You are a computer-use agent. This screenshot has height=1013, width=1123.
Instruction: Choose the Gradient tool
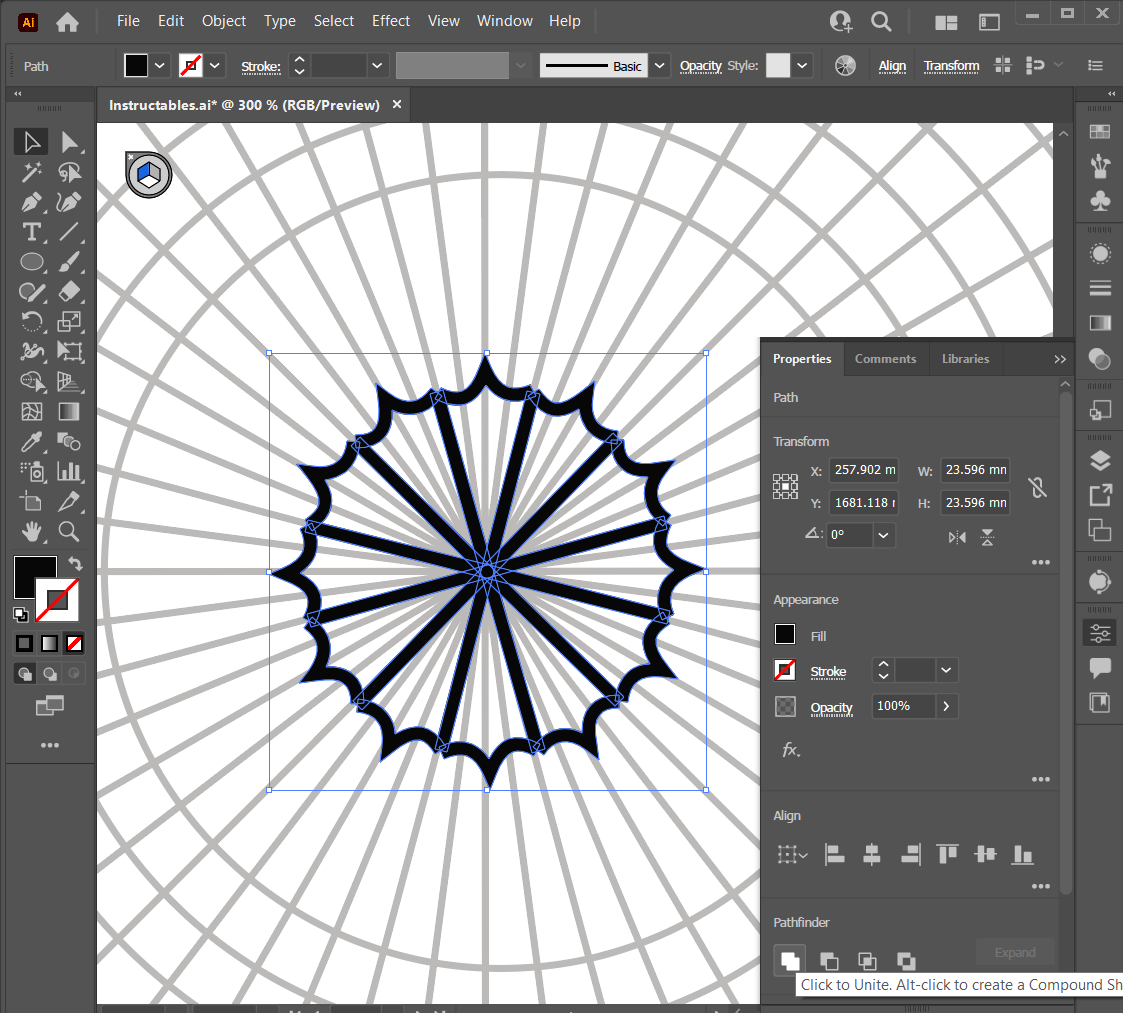click(69, 411)
